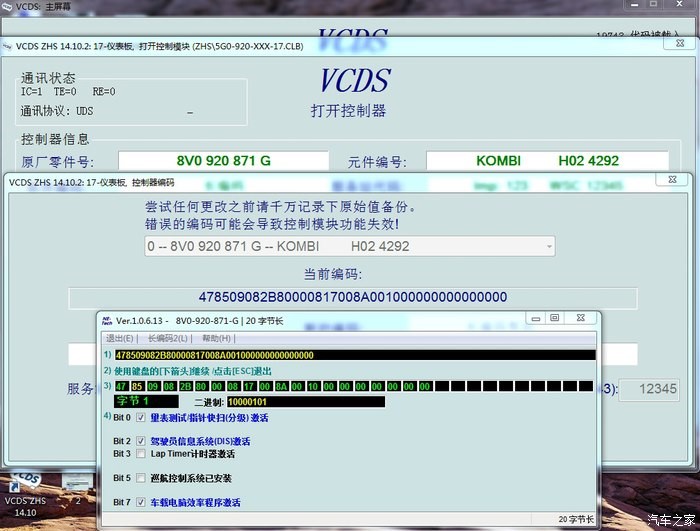Select byte 10 cell
This screenshot has width=700, height=531.
coord(313,386)
